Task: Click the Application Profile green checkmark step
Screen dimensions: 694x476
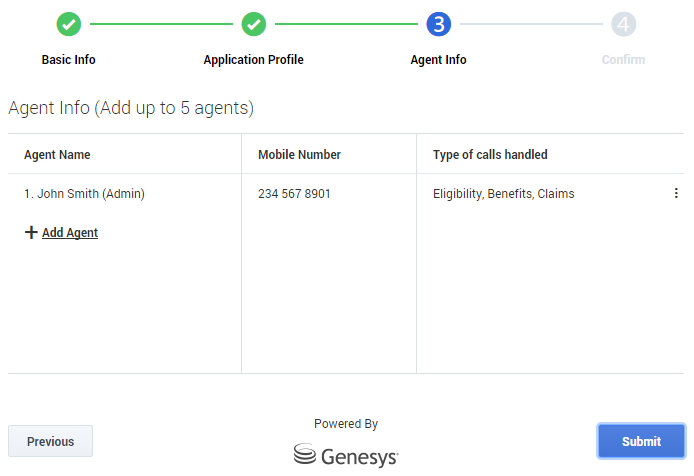Action: 254,24
